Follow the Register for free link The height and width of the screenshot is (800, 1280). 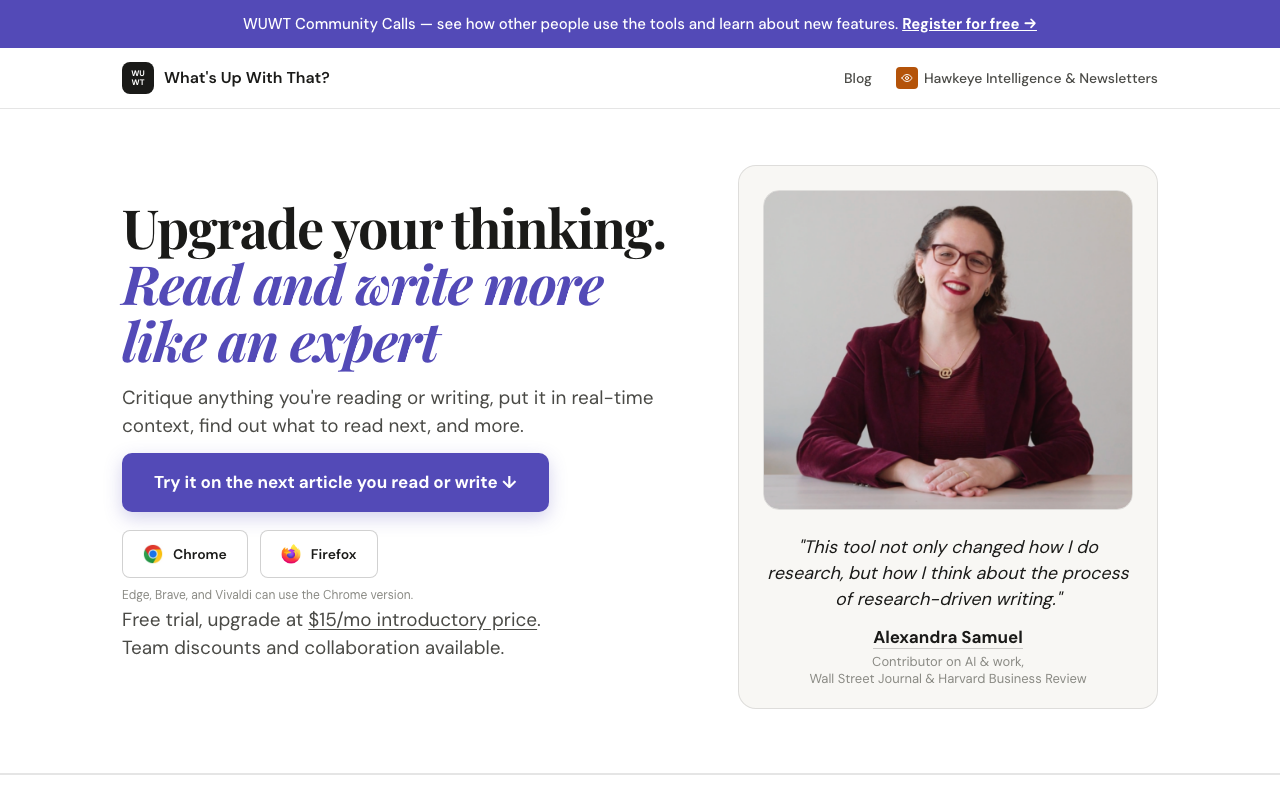[x=969, y=24]
